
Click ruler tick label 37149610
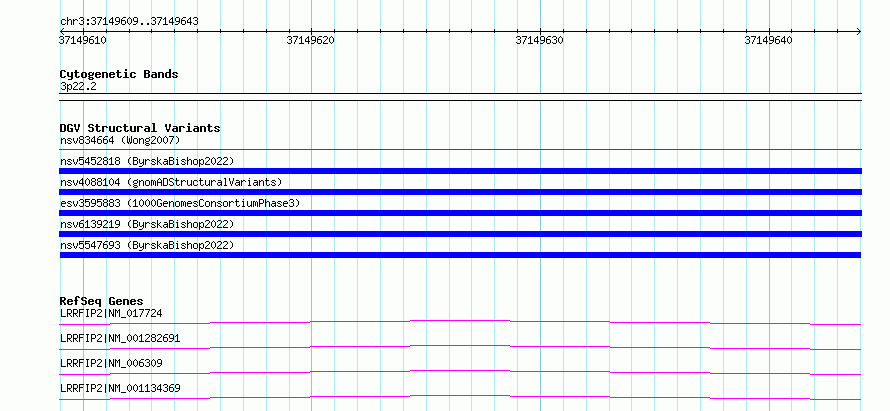[83, 40]
